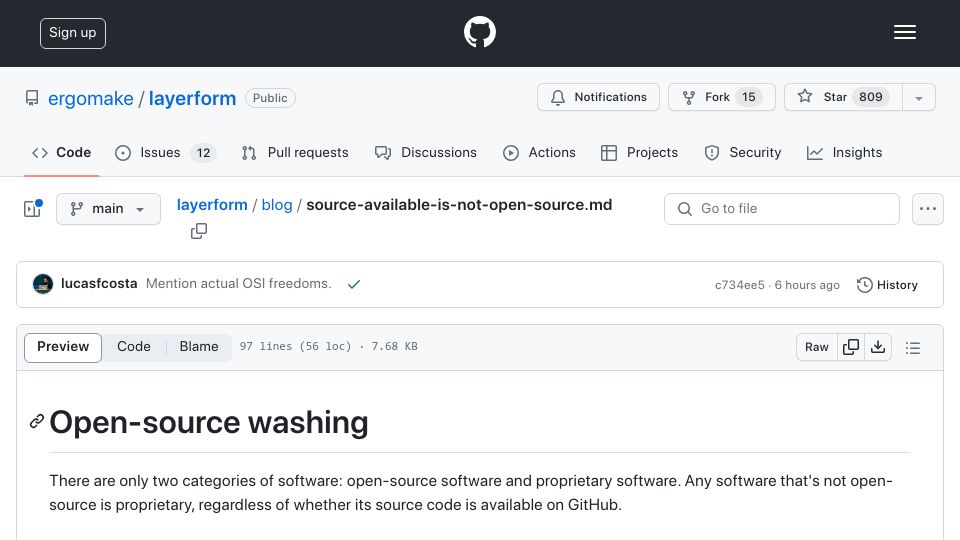This screenshot has height=540, width=960.
Task: Open the layerform repository link
Action: [x=192, y=98]
